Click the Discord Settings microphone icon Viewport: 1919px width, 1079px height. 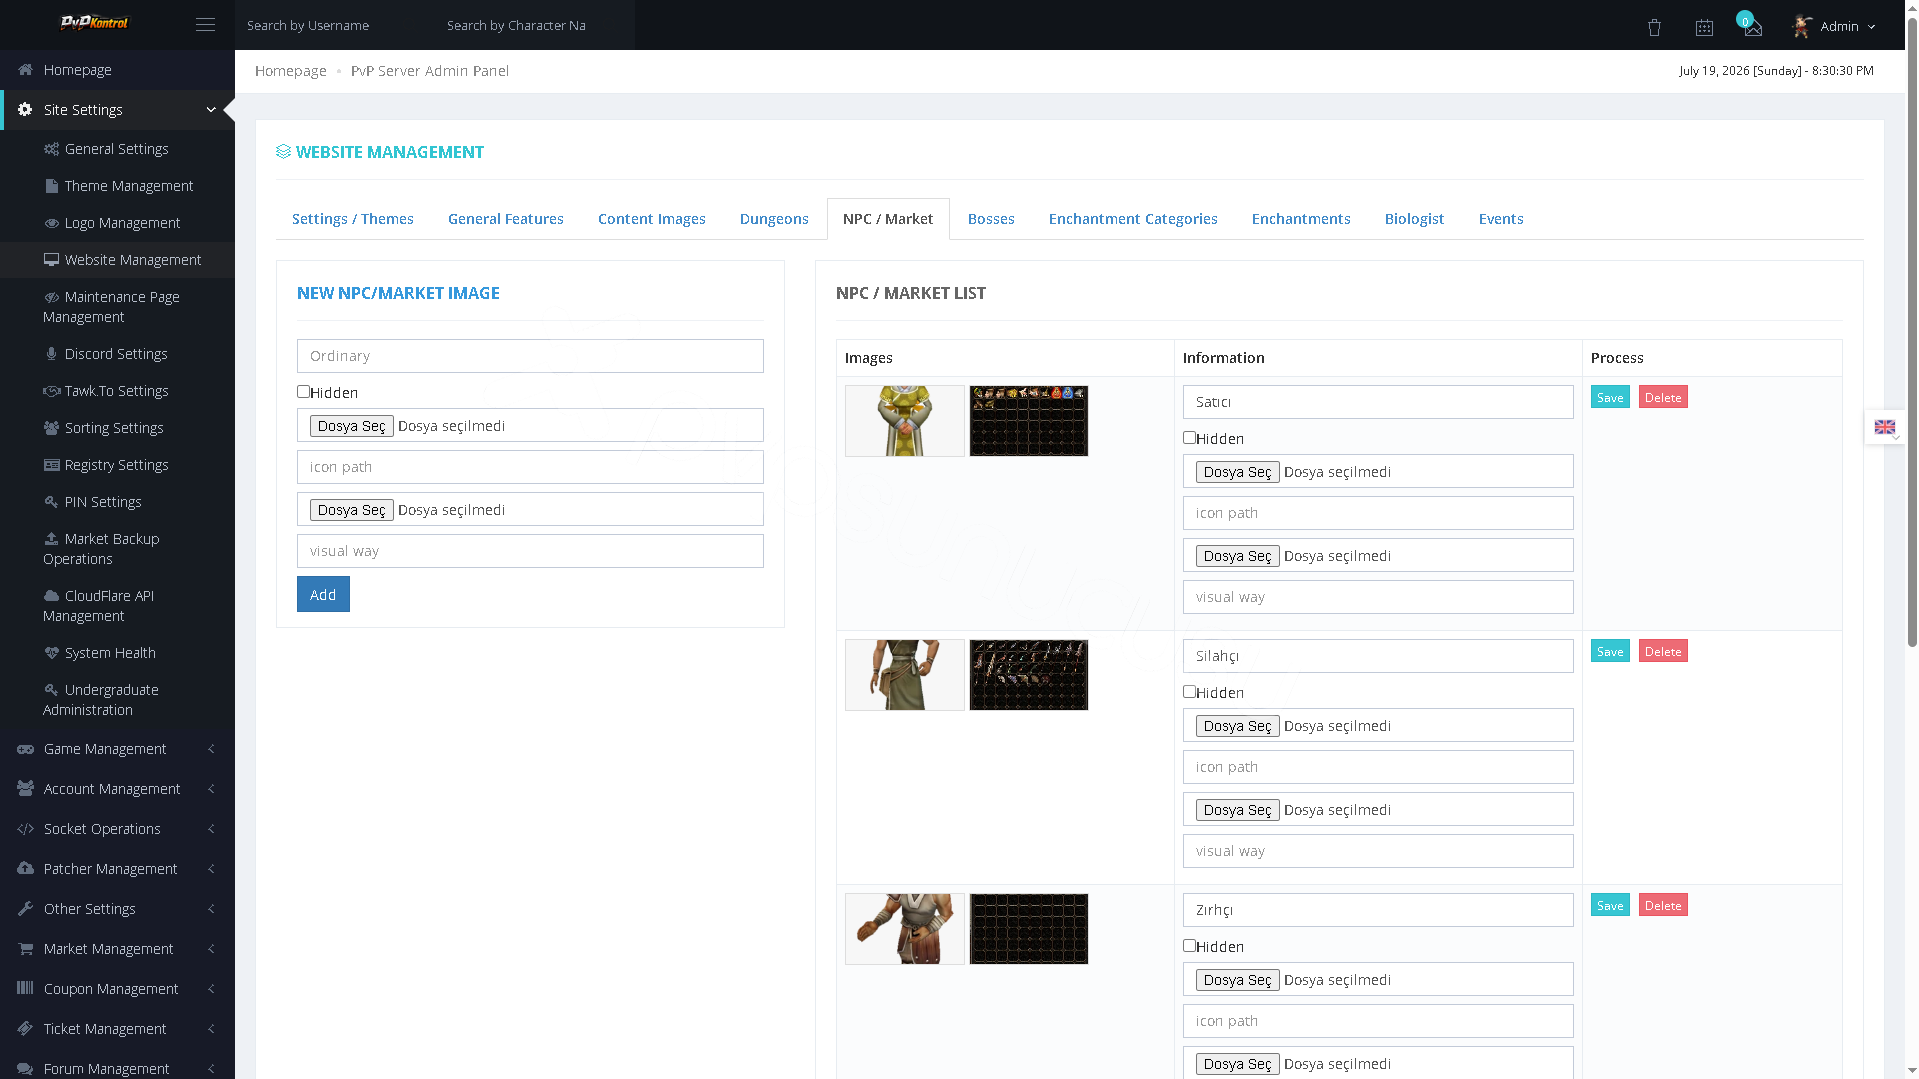pos(51,354)
